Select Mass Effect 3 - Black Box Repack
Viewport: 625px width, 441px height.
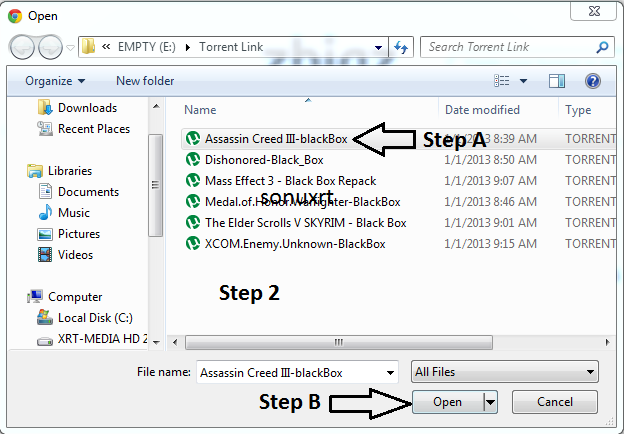[x=290, y=181]
